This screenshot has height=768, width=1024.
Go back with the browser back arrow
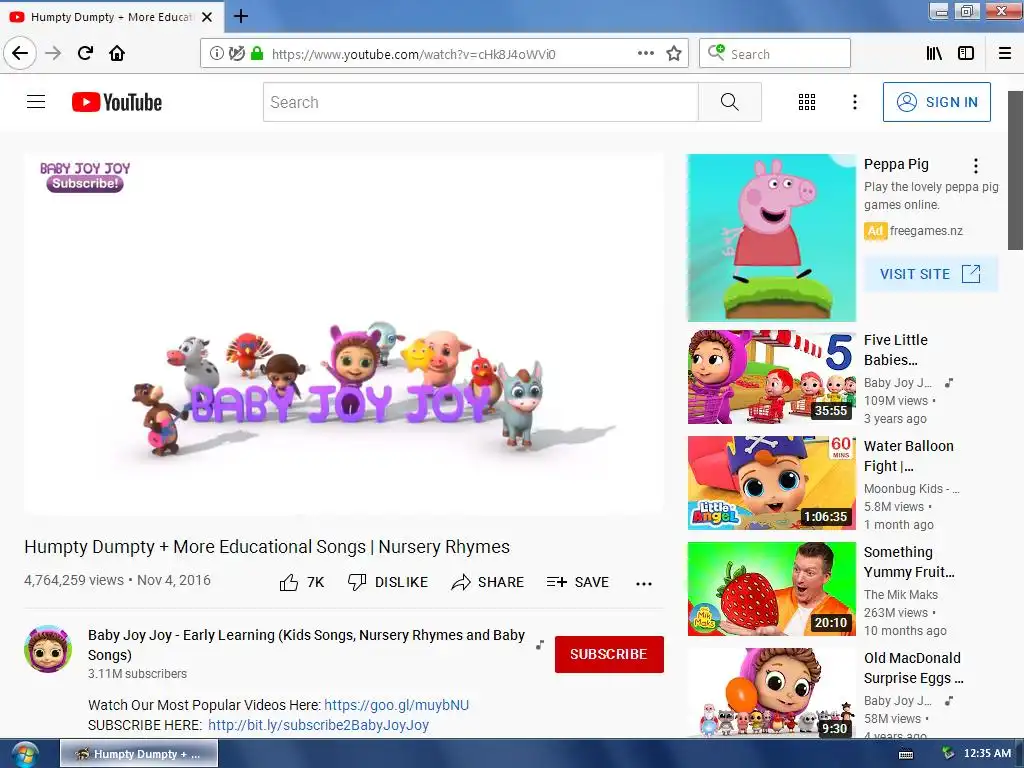20,53
